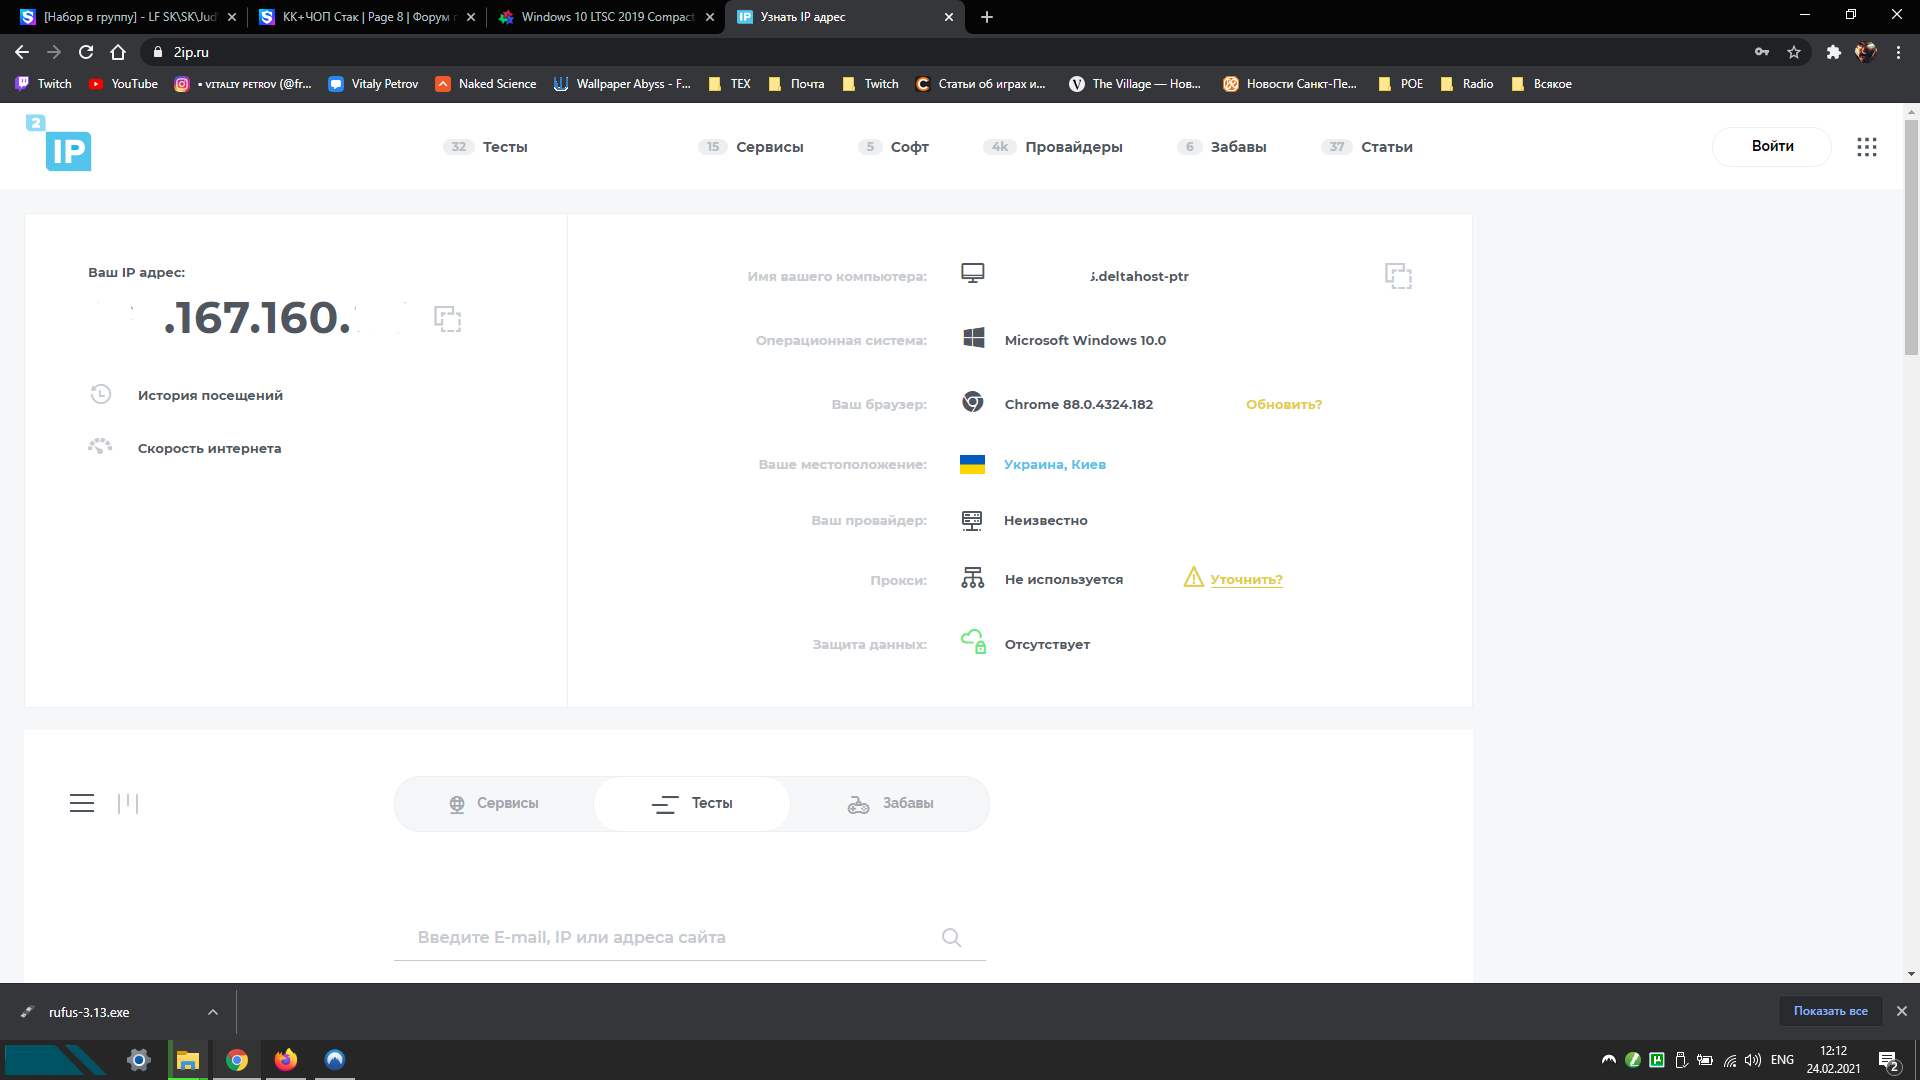
Task: Open the Сервисы pill tab
Action: pyautogui.click(x=494, y=804)
